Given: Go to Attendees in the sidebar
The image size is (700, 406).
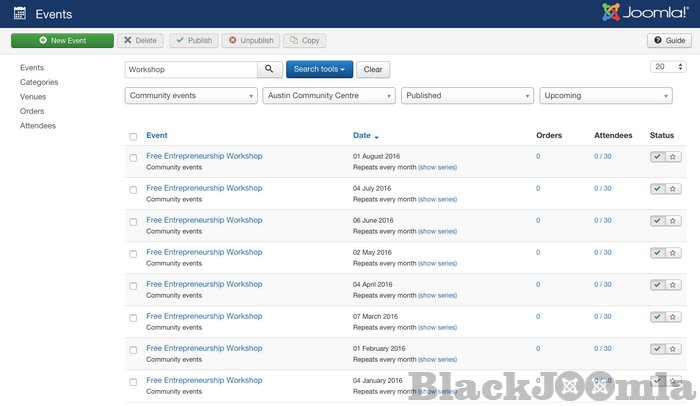Looking at the screenshot, I should click(x=38, y=126).
